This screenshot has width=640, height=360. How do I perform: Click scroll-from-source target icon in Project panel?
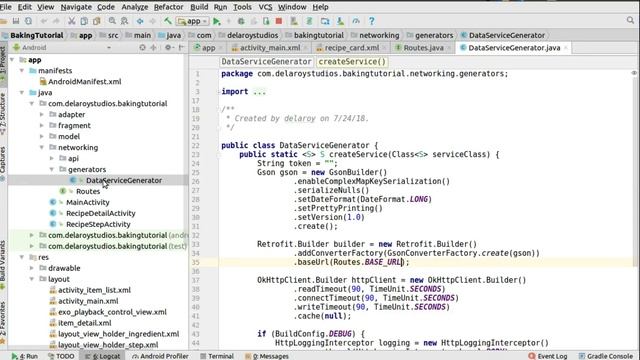(142, 47)
